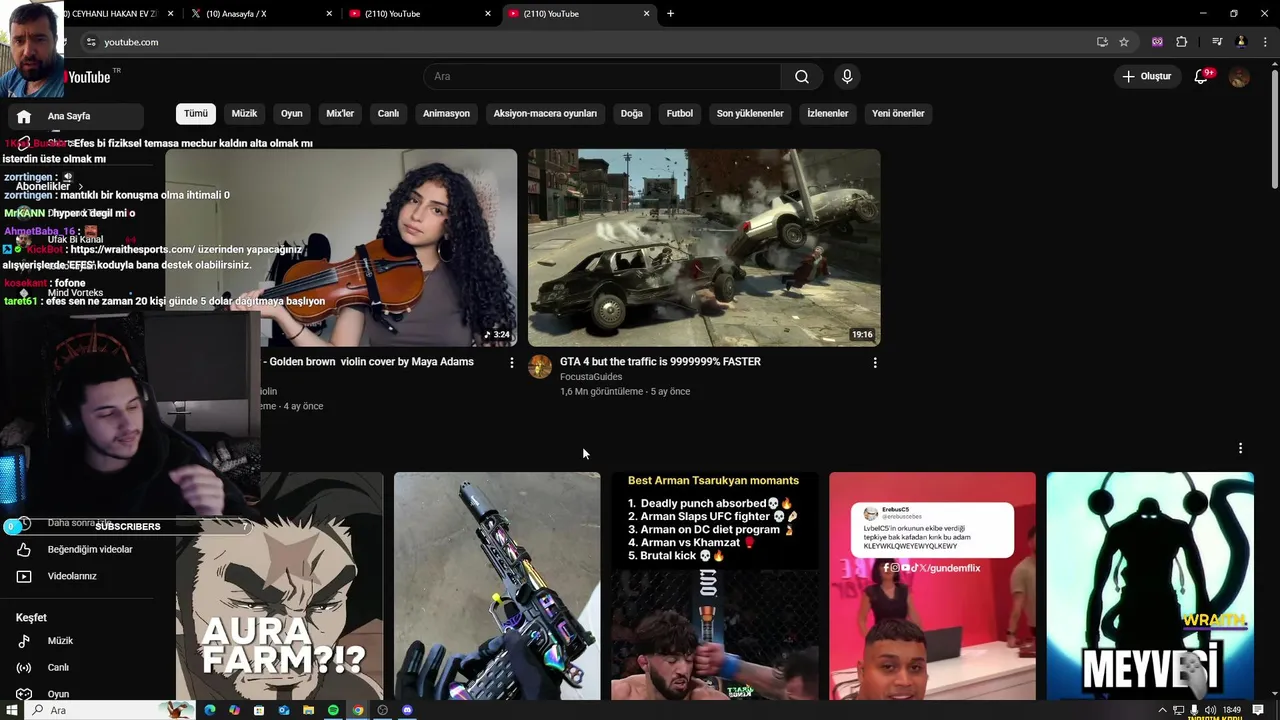Open Chrome profile avatar
1280x720 pixels.
click(1241, 42)
